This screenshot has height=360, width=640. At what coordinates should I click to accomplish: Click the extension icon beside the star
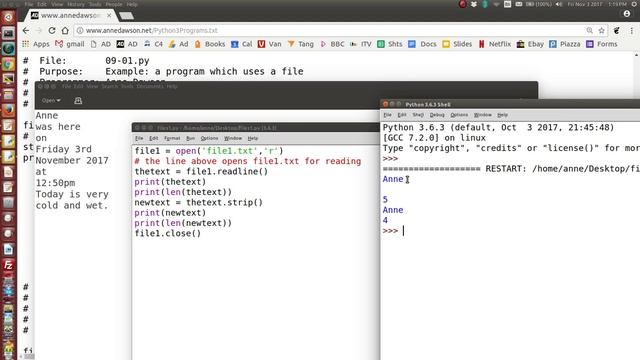tap(617, 31)
